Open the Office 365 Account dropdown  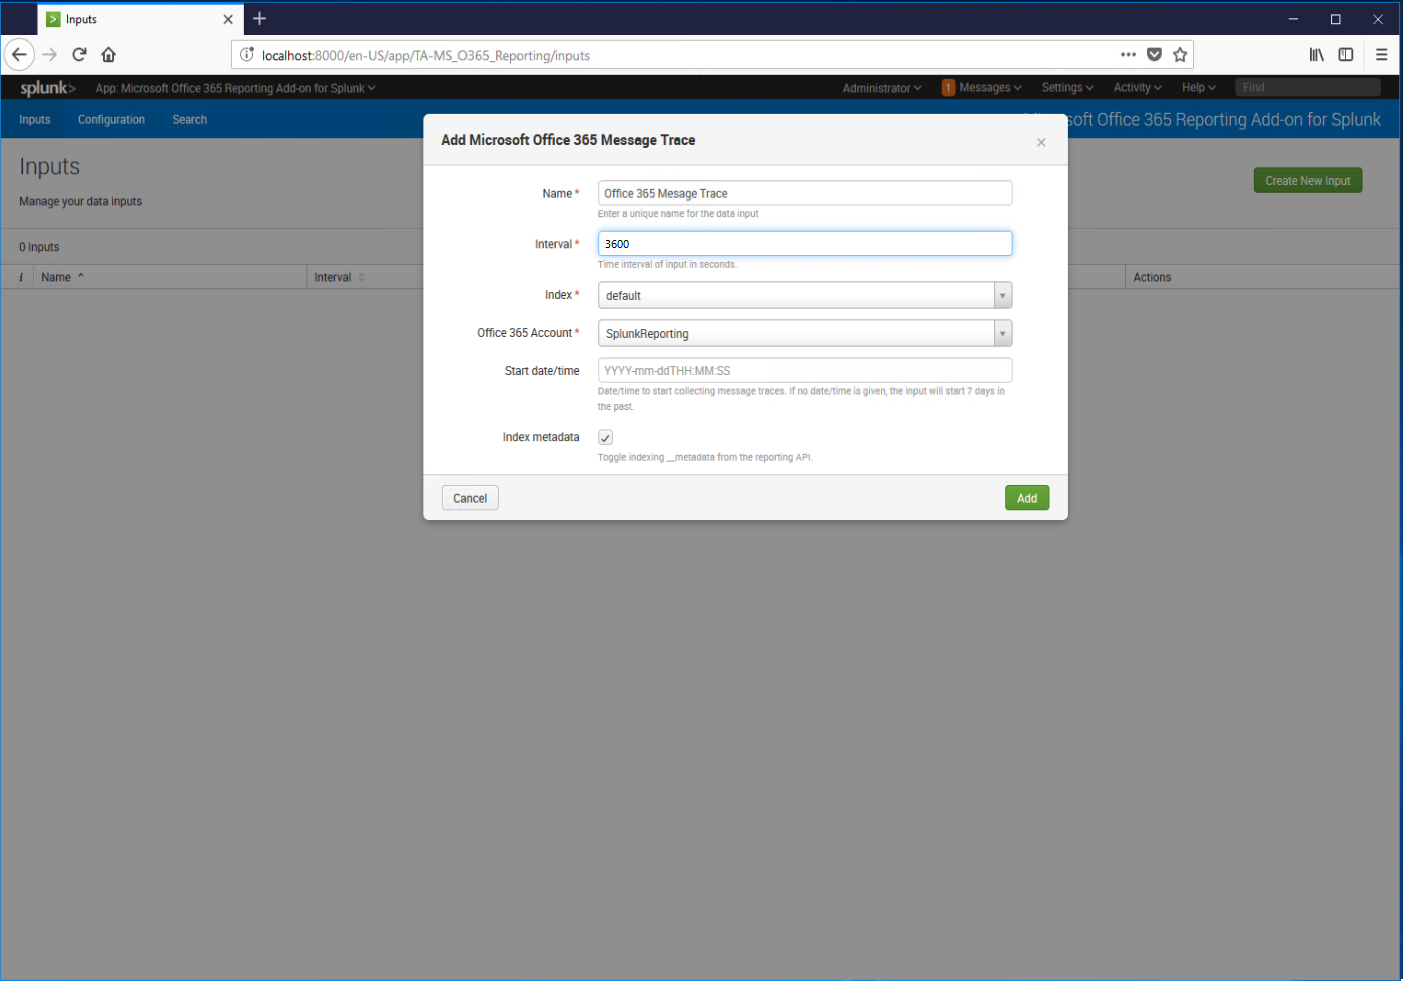(x=1002, y=333)
